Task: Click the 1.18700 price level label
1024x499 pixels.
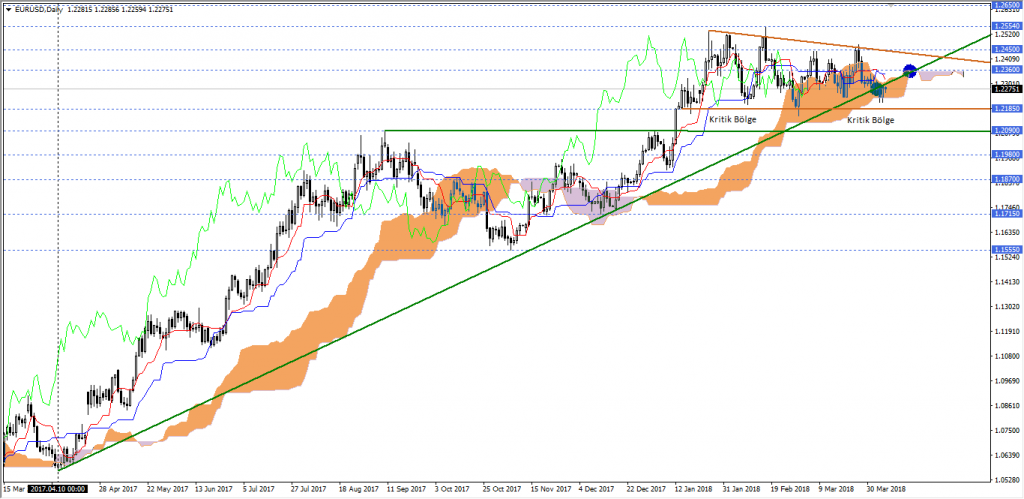Action: [x=1006, y=178]
